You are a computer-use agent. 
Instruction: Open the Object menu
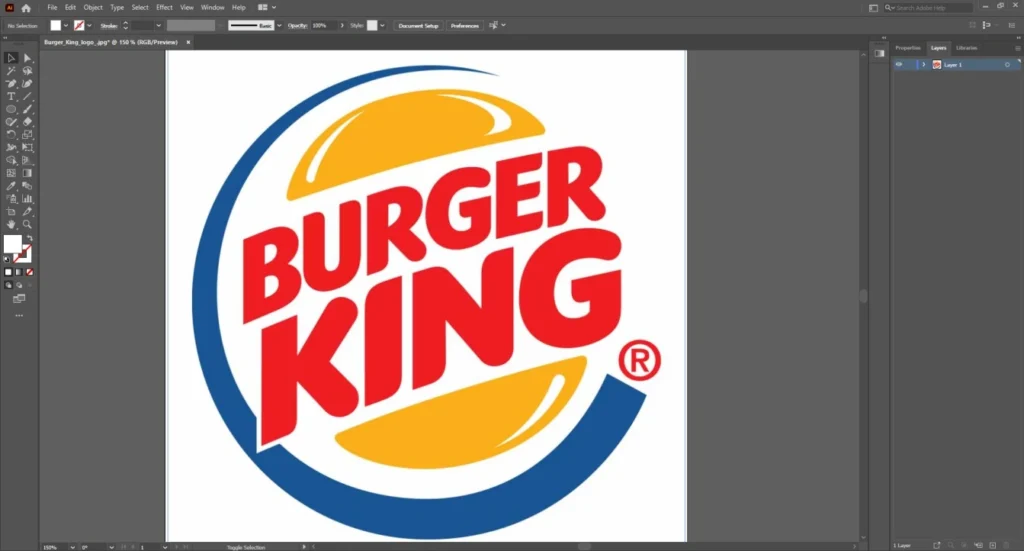[x=93, y=8]
